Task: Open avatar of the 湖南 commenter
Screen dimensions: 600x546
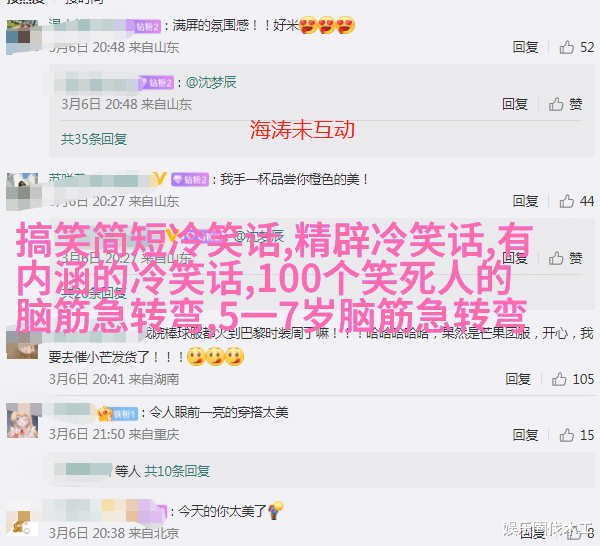Action: point(22,346)
